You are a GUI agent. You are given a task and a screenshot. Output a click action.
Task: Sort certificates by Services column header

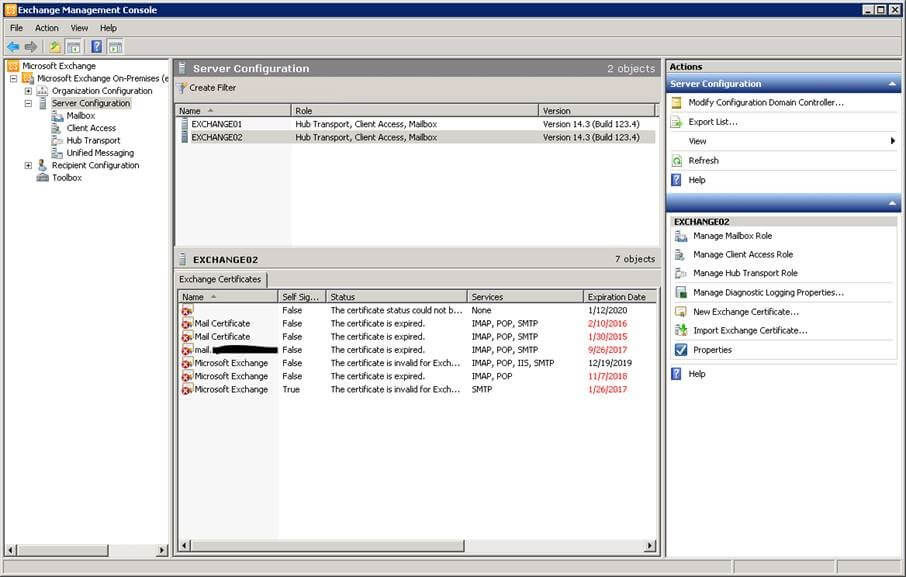coord(525,297)
